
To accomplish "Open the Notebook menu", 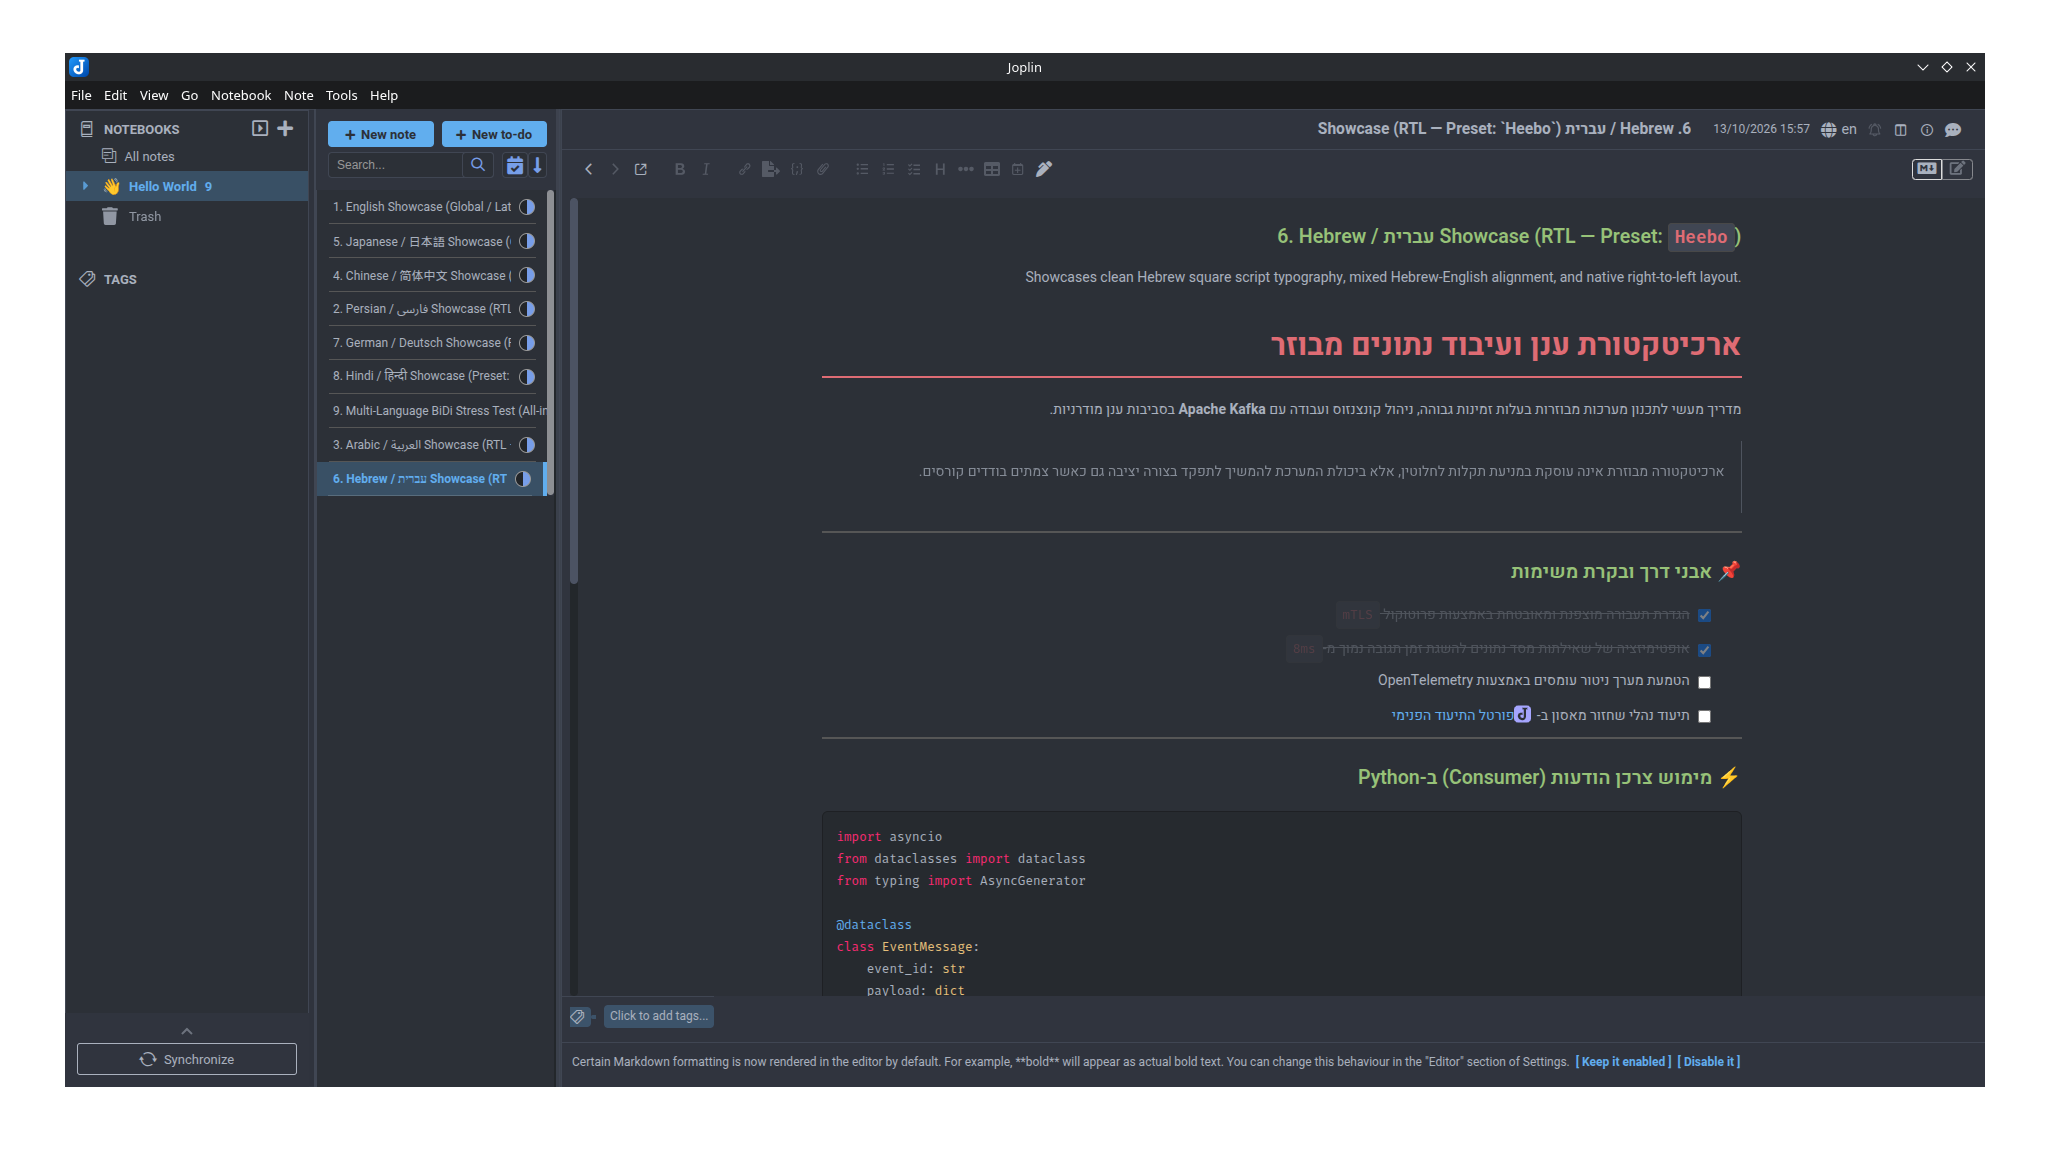I will pyautogui.click(x=241, y=96).
